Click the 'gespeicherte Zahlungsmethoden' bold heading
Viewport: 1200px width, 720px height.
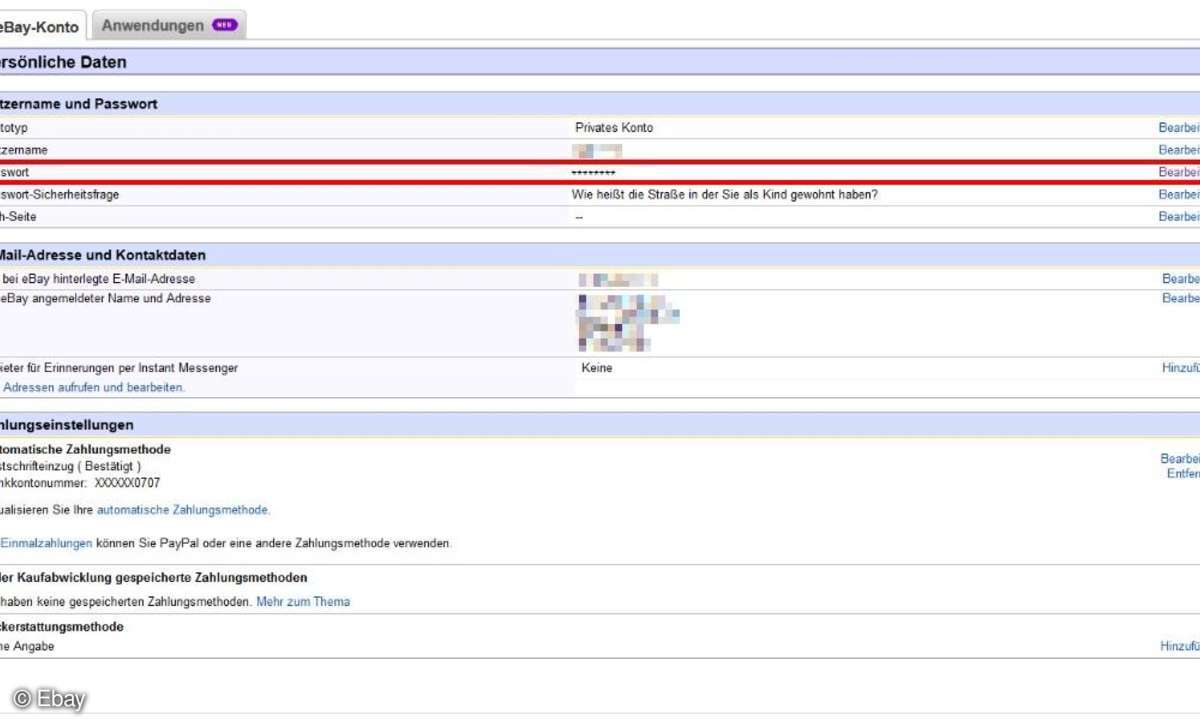[154, 578]
